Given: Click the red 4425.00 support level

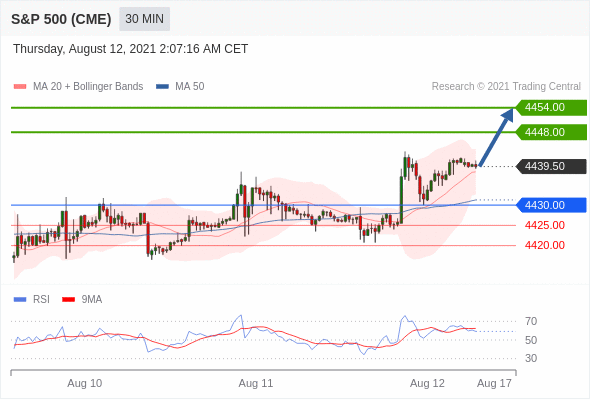Looking at the screenshot, I should (x=545, y=225).
